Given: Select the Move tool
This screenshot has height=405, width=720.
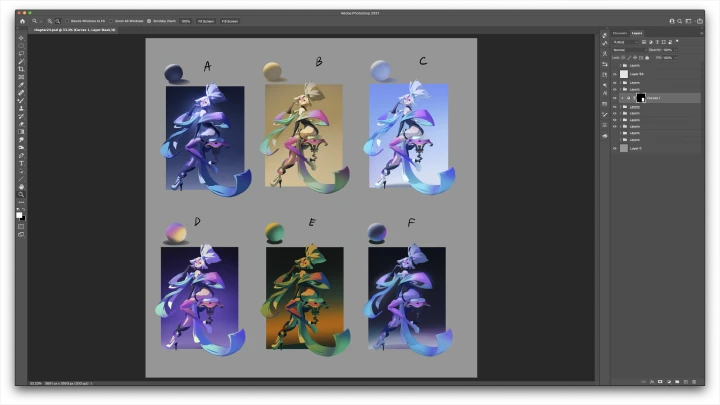Looking at the screenshot, I should [x=21, y=39].
